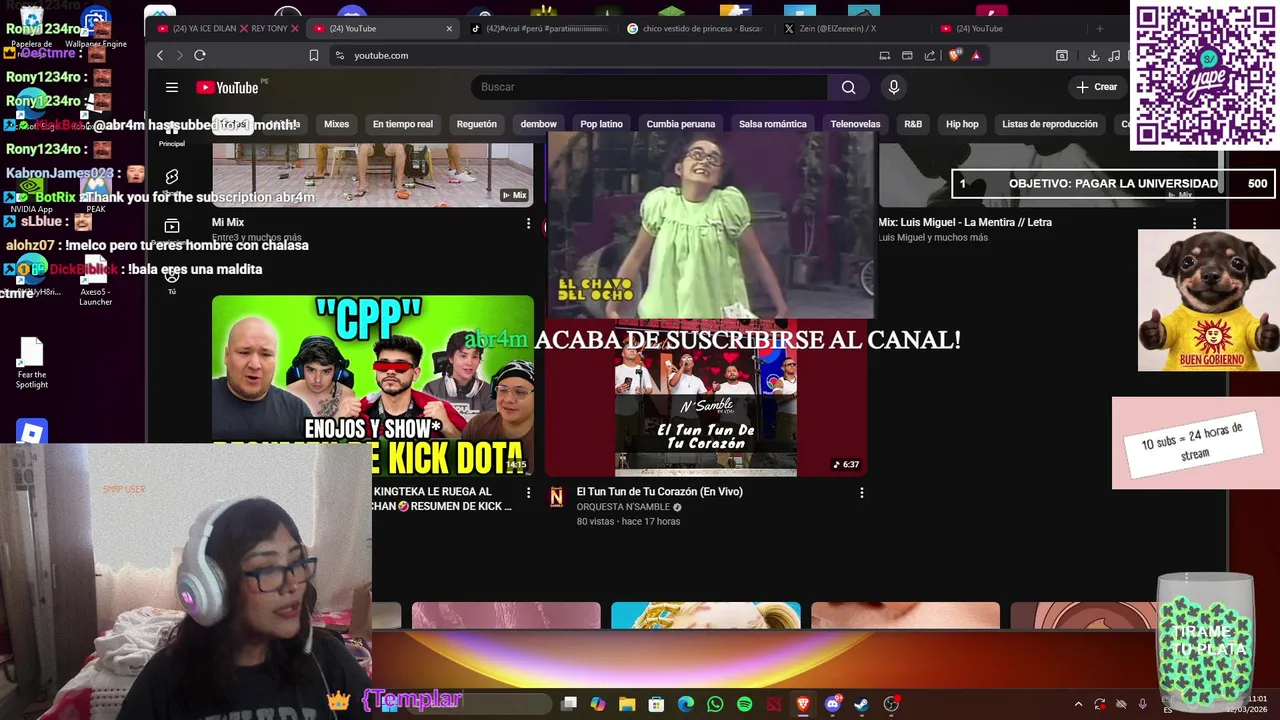This screenshot has width=1280, height=720.
Task: Select the Cumbia peruana chip
Action: (x=681, y=124)
